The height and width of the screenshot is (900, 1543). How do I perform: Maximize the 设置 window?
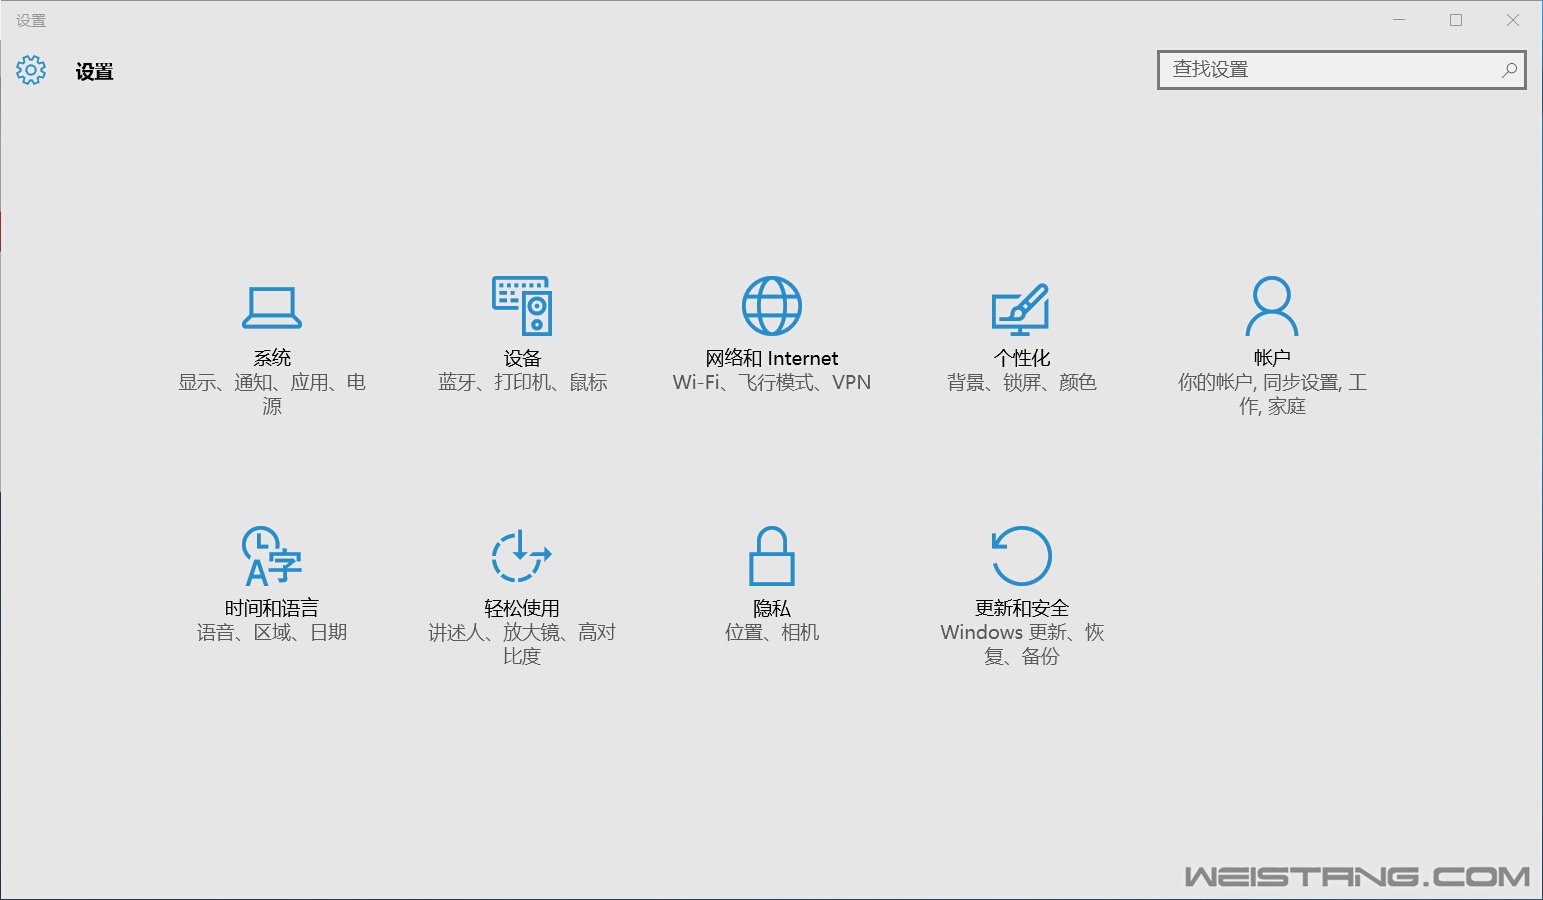click(x=1456, y=20)
